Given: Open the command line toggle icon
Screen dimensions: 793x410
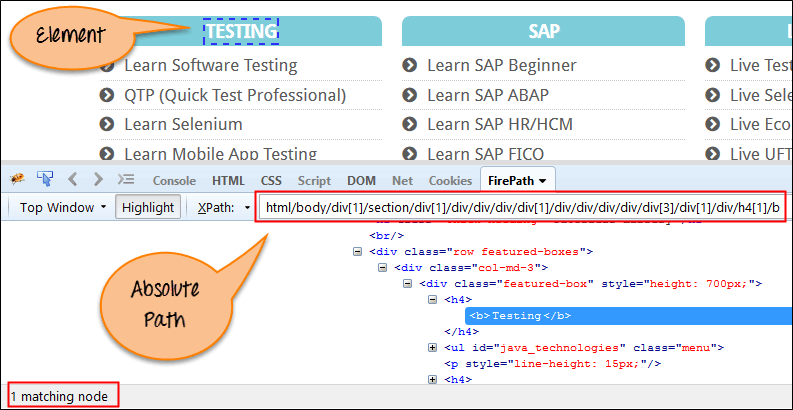Looking at the screenshot, I should (x=126, y=180).
